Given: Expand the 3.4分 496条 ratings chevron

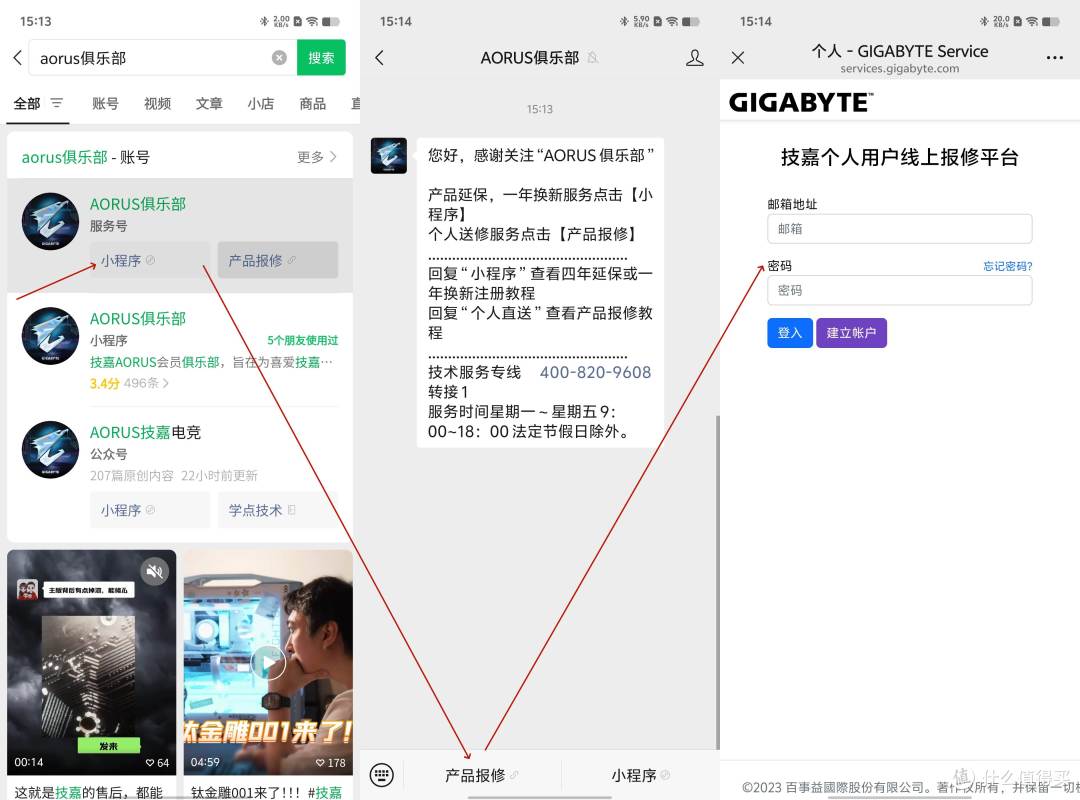Looking at the screenshot, I should click(165, 383).
